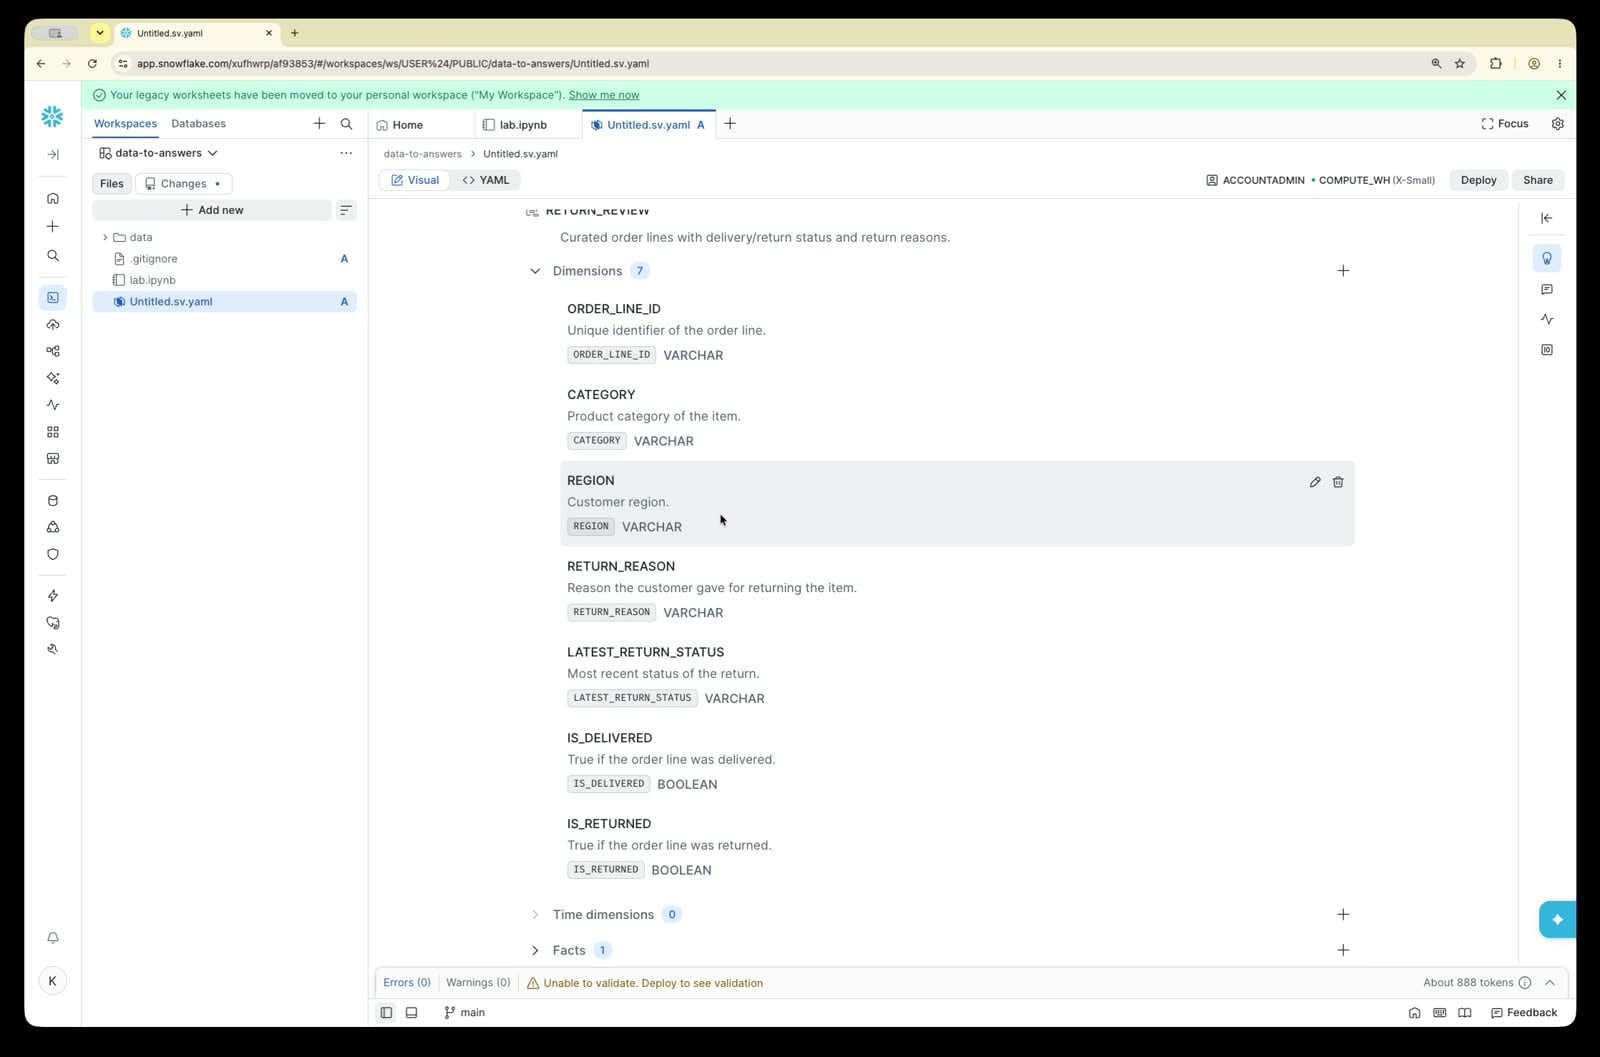1600x1057 pixels.
Task: Click the Deploy button
Action: pyautogui.click(x=1478, y=180)
